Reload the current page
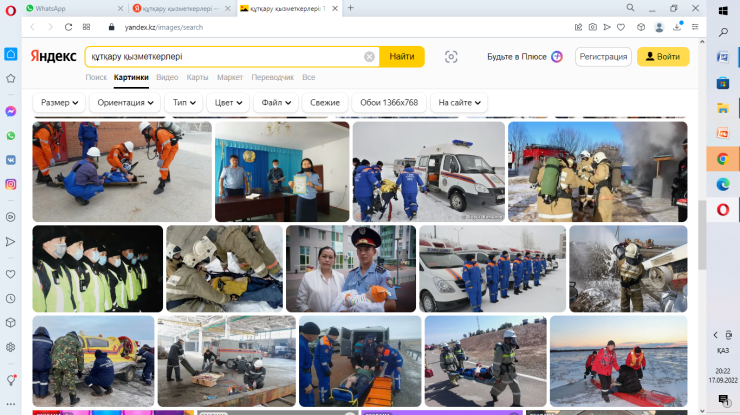The width and height of the screenshot is (740, 415). click(x=68, y=27)
